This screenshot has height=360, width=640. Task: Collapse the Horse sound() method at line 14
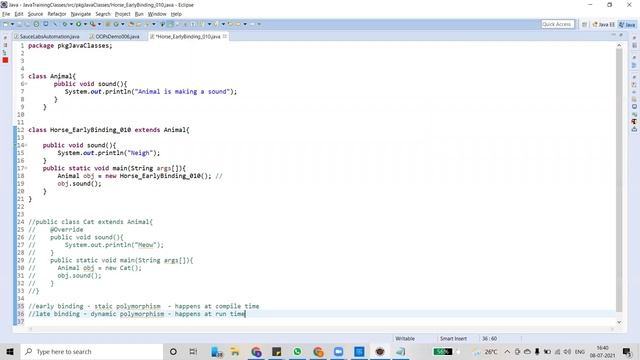[x=26, y=145]
